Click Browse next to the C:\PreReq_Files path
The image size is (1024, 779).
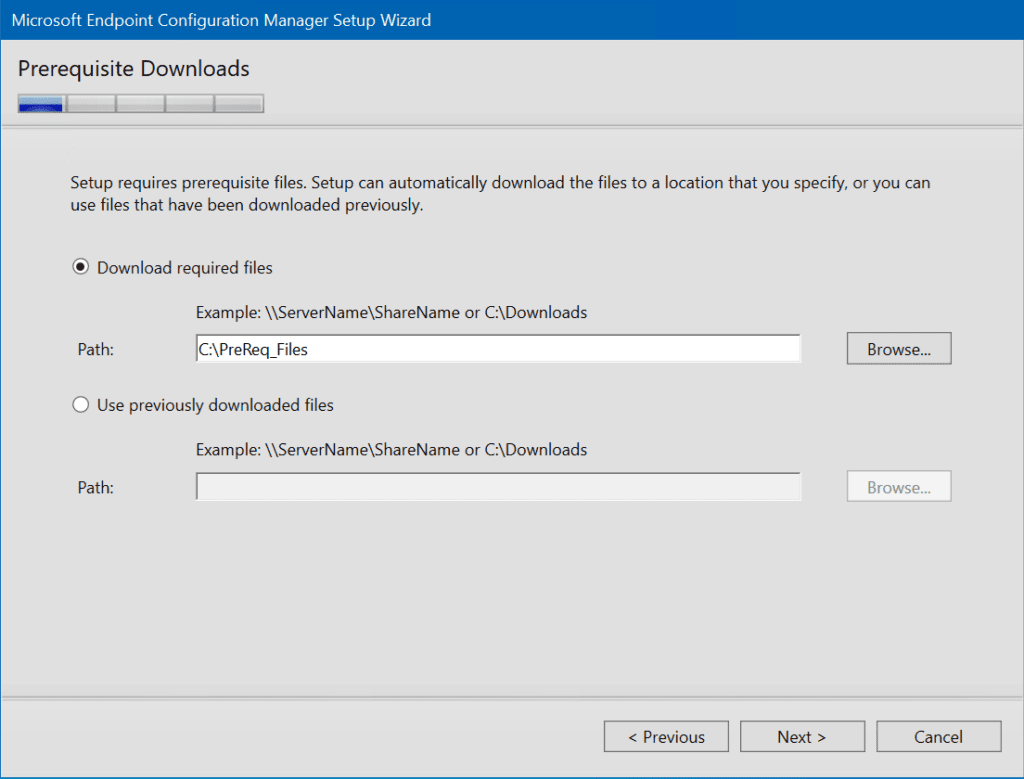[x=897, y=348]
